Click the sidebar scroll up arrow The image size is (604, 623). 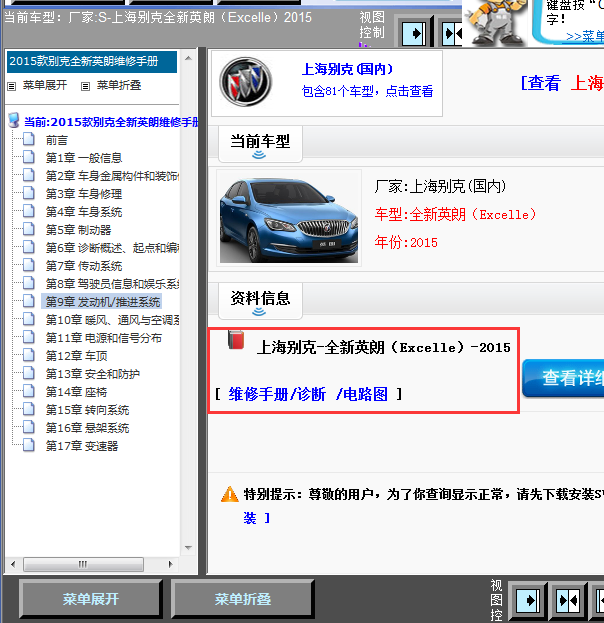(x=188, y=58)
